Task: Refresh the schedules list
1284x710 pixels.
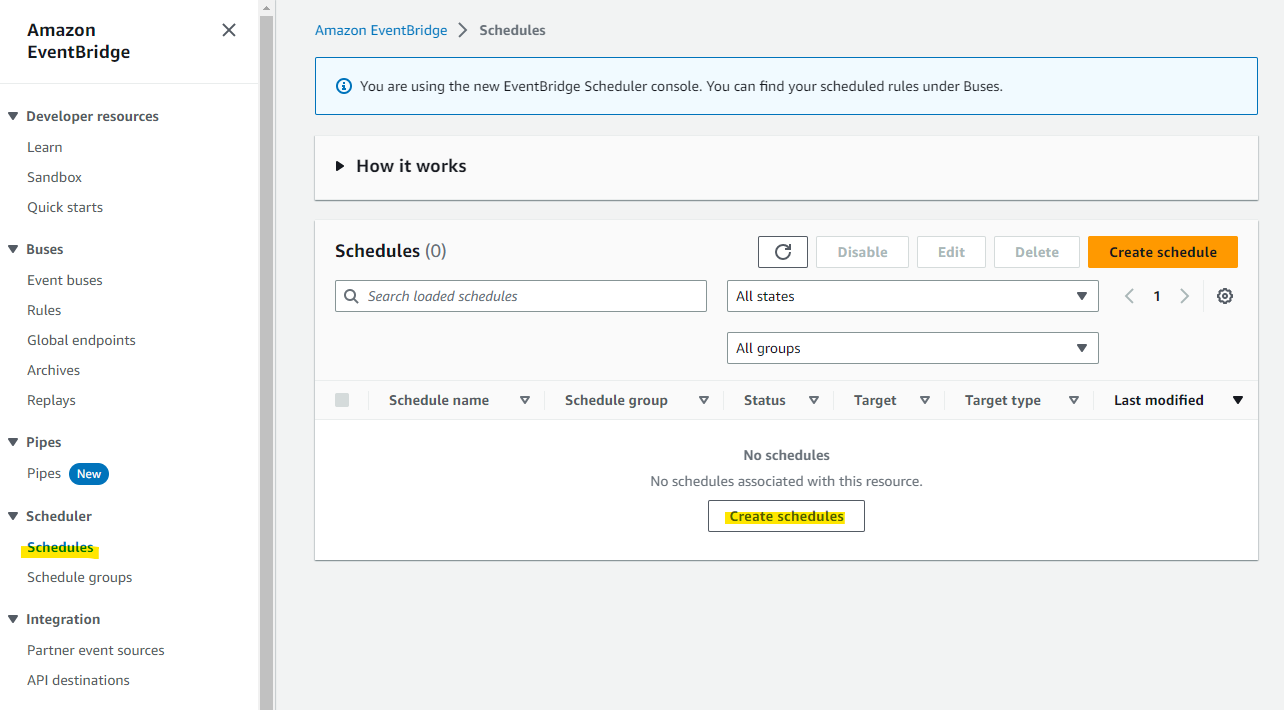Action: 783,252
